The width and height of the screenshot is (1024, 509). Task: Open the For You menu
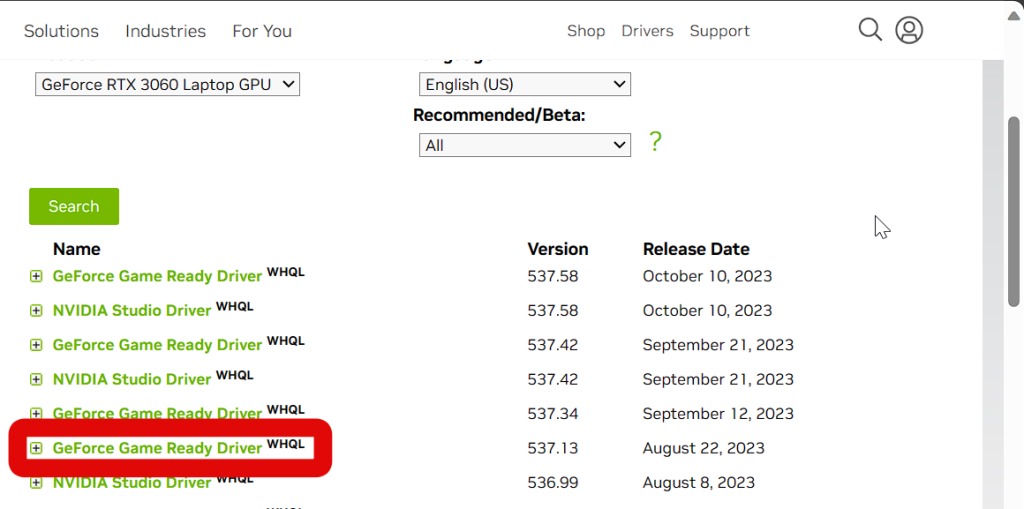click(262, 31)
